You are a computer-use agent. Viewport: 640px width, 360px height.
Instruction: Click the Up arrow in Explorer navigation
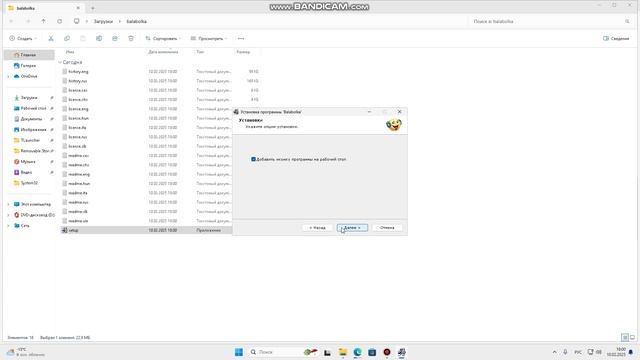[43, 21]
